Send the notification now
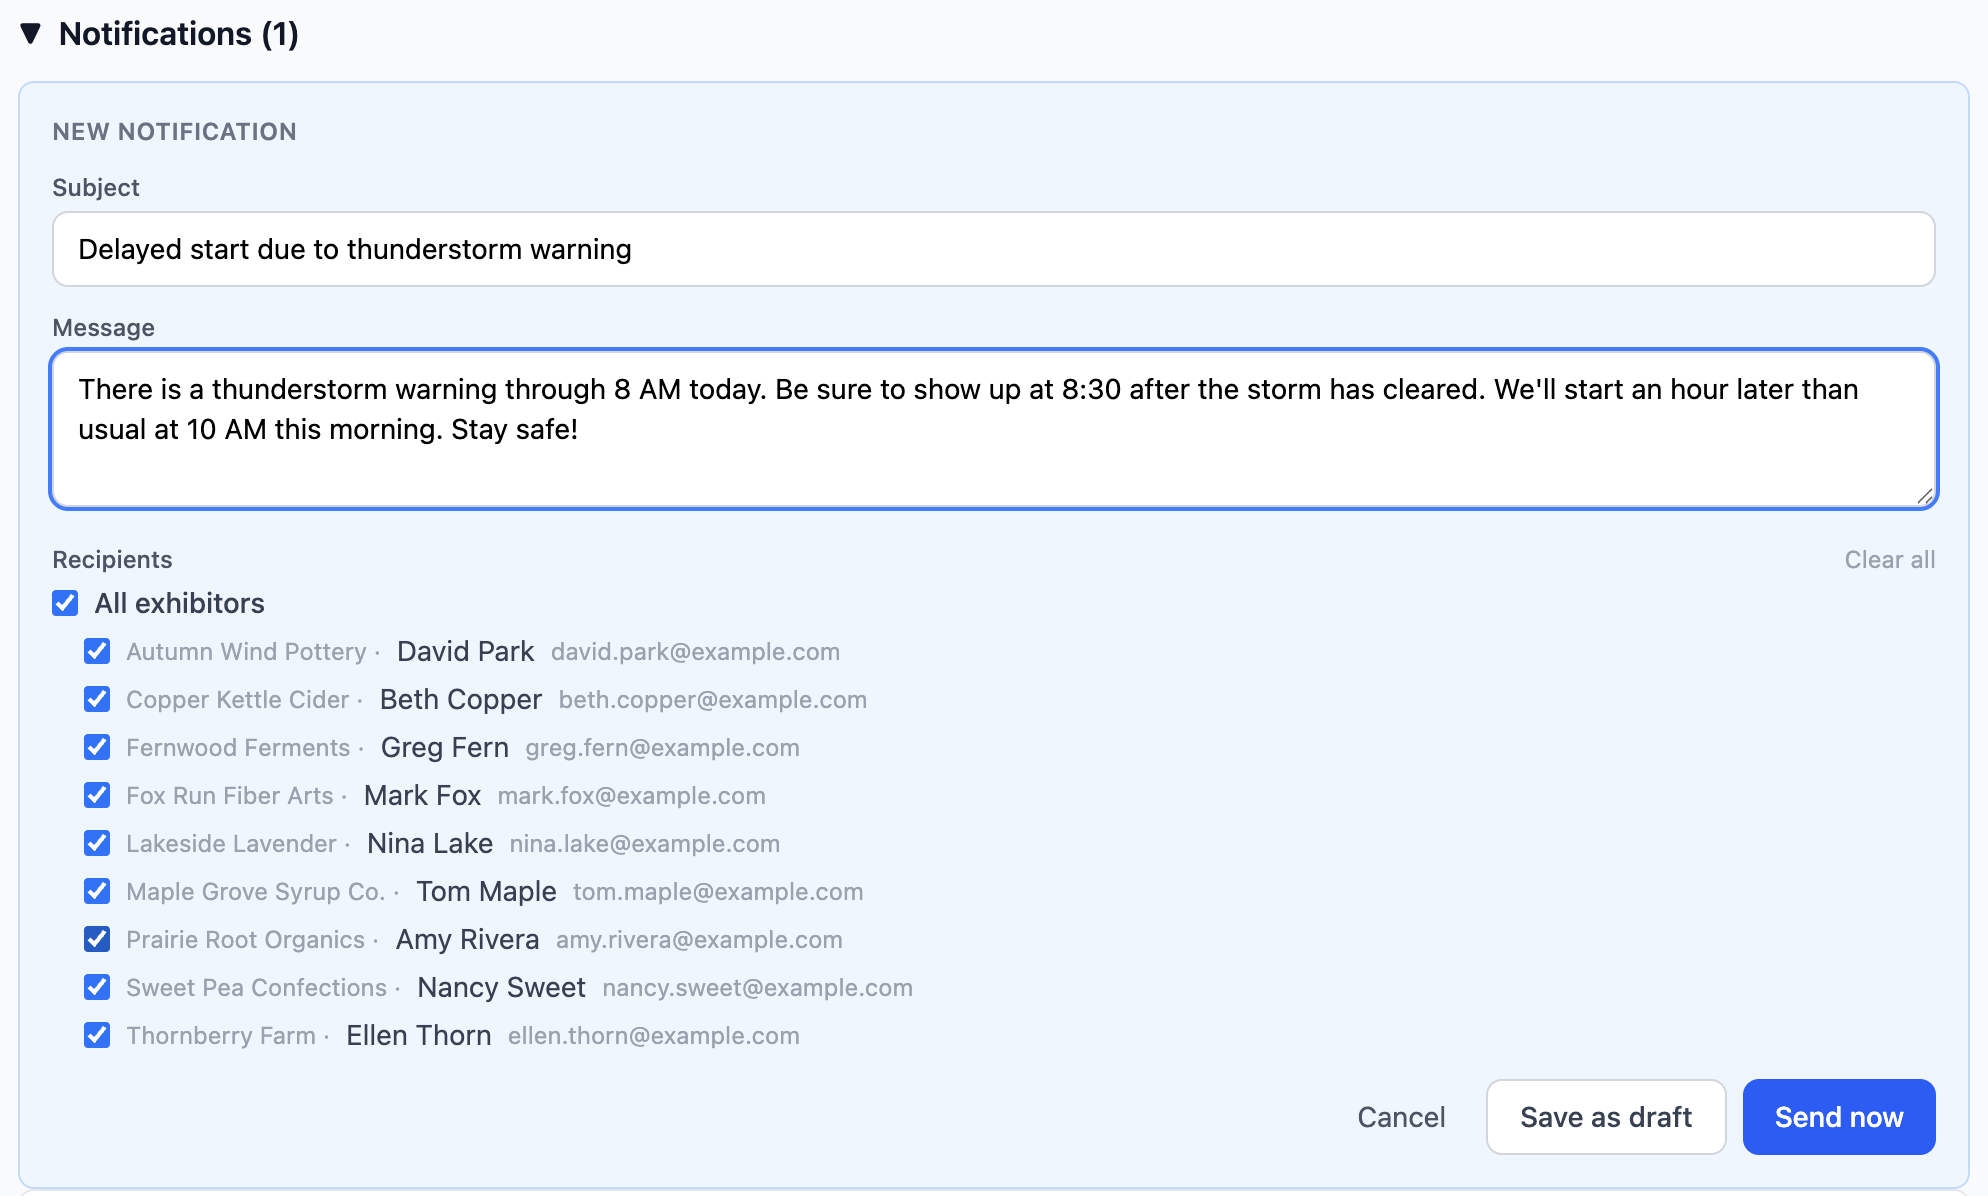The image size is (1988, 1196). click(1839, 1117)
